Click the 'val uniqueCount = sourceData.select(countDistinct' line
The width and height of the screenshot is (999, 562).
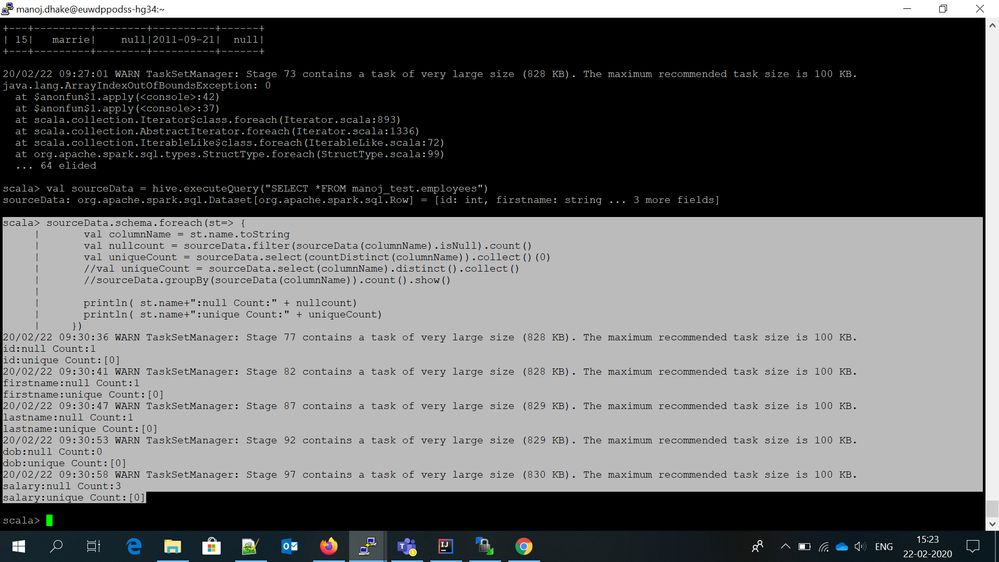pos(317,257)
